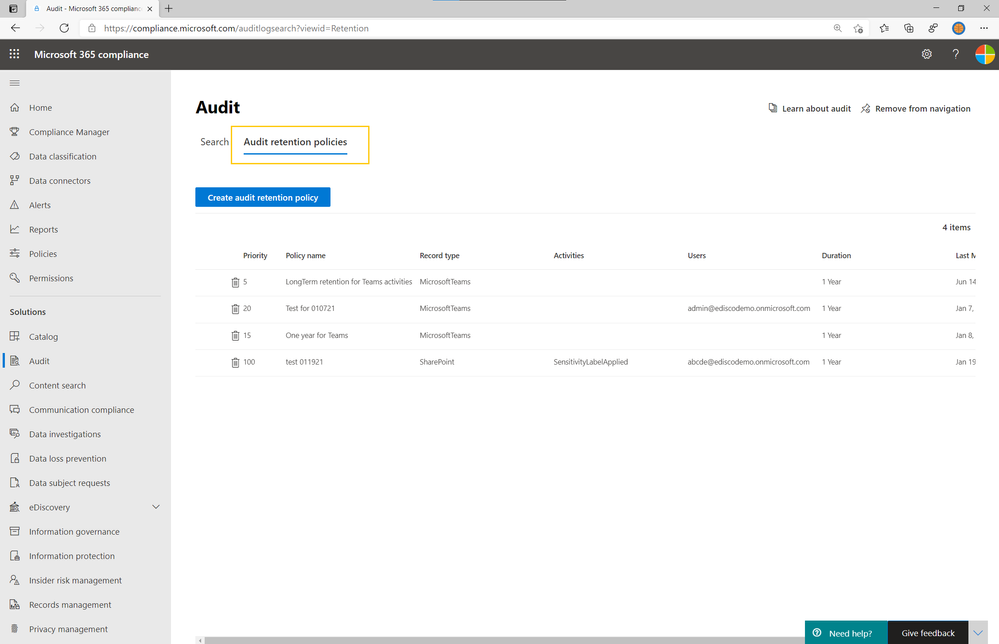
Task: Click the Duration column header
Action: 836,255
